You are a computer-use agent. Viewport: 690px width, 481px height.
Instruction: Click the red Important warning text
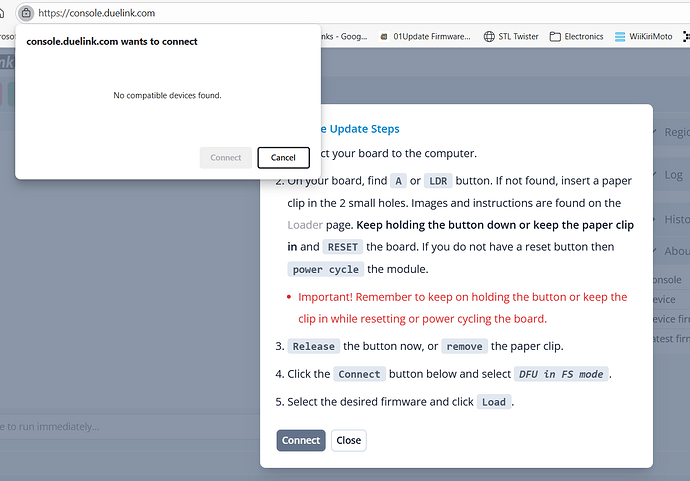tap(462, 308)
